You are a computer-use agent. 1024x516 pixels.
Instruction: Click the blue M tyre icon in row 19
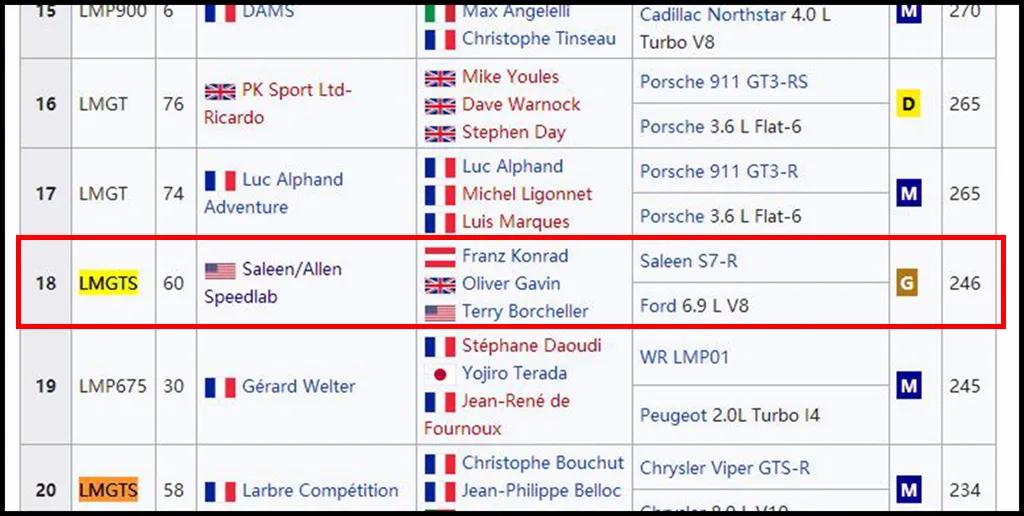tap(908, 386)
